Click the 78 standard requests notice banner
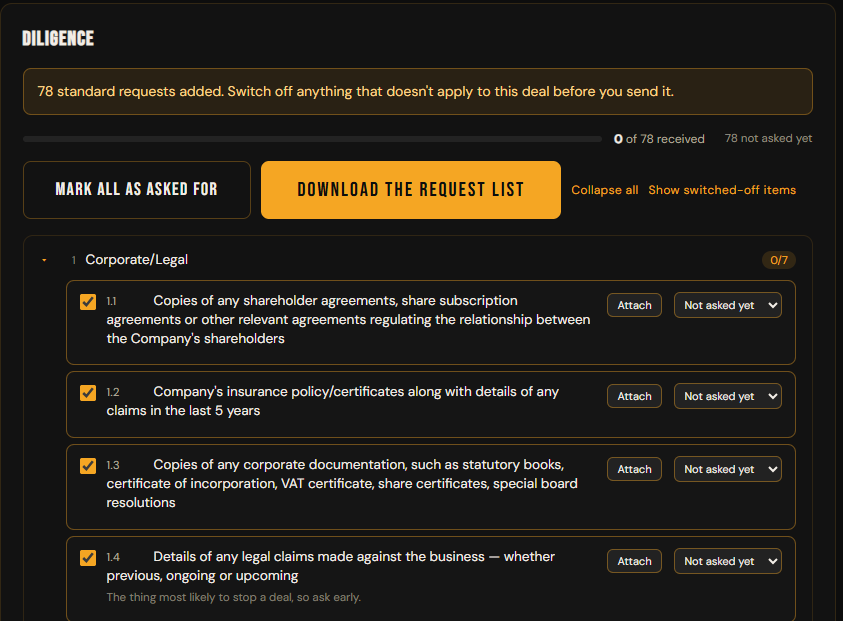The image size is (843, 621). tap(418, 91)
